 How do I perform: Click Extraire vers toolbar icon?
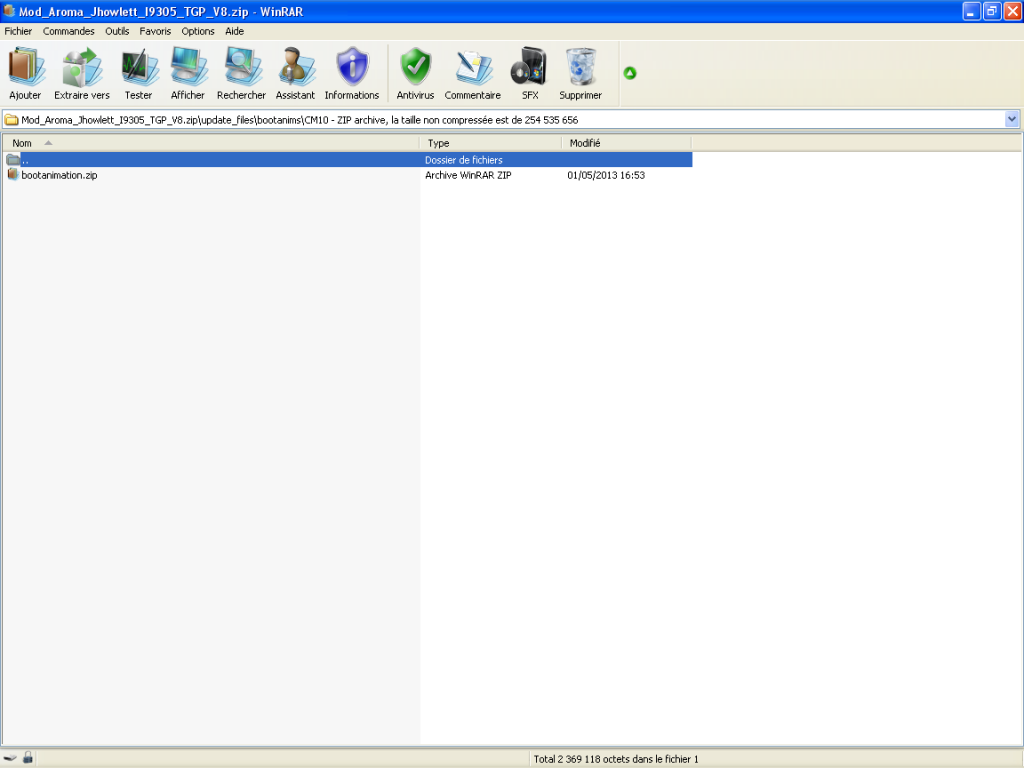[82, 73]
